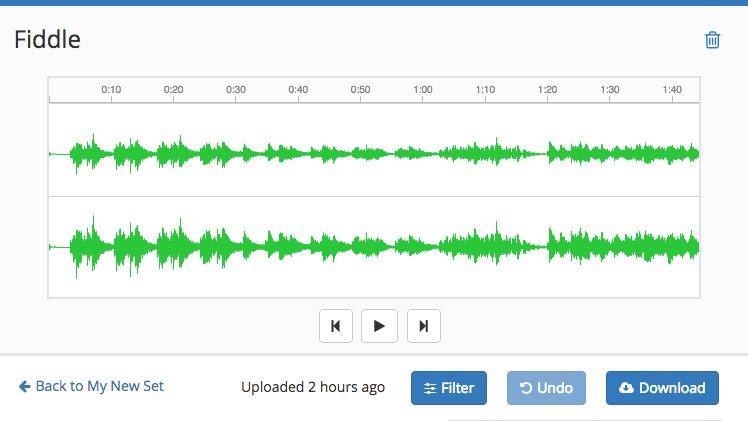The width and height of the screenshot is (748, 421).
Task: Undo the last change
Action: [546, 388]
